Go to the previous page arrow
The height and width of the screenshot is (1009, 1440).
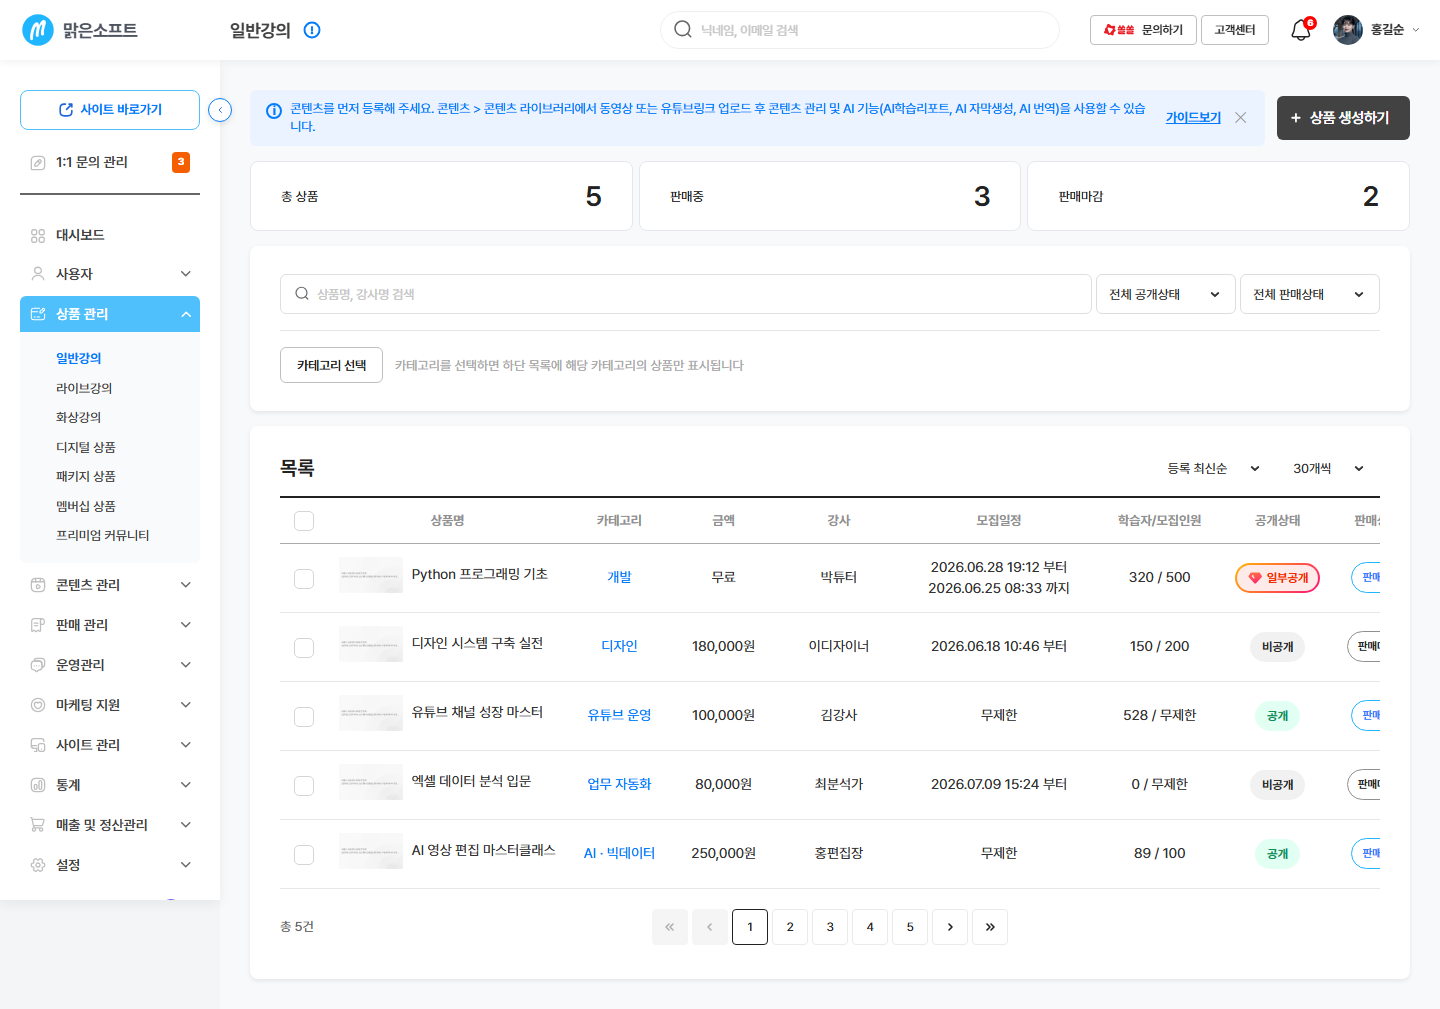click(710, 927)
